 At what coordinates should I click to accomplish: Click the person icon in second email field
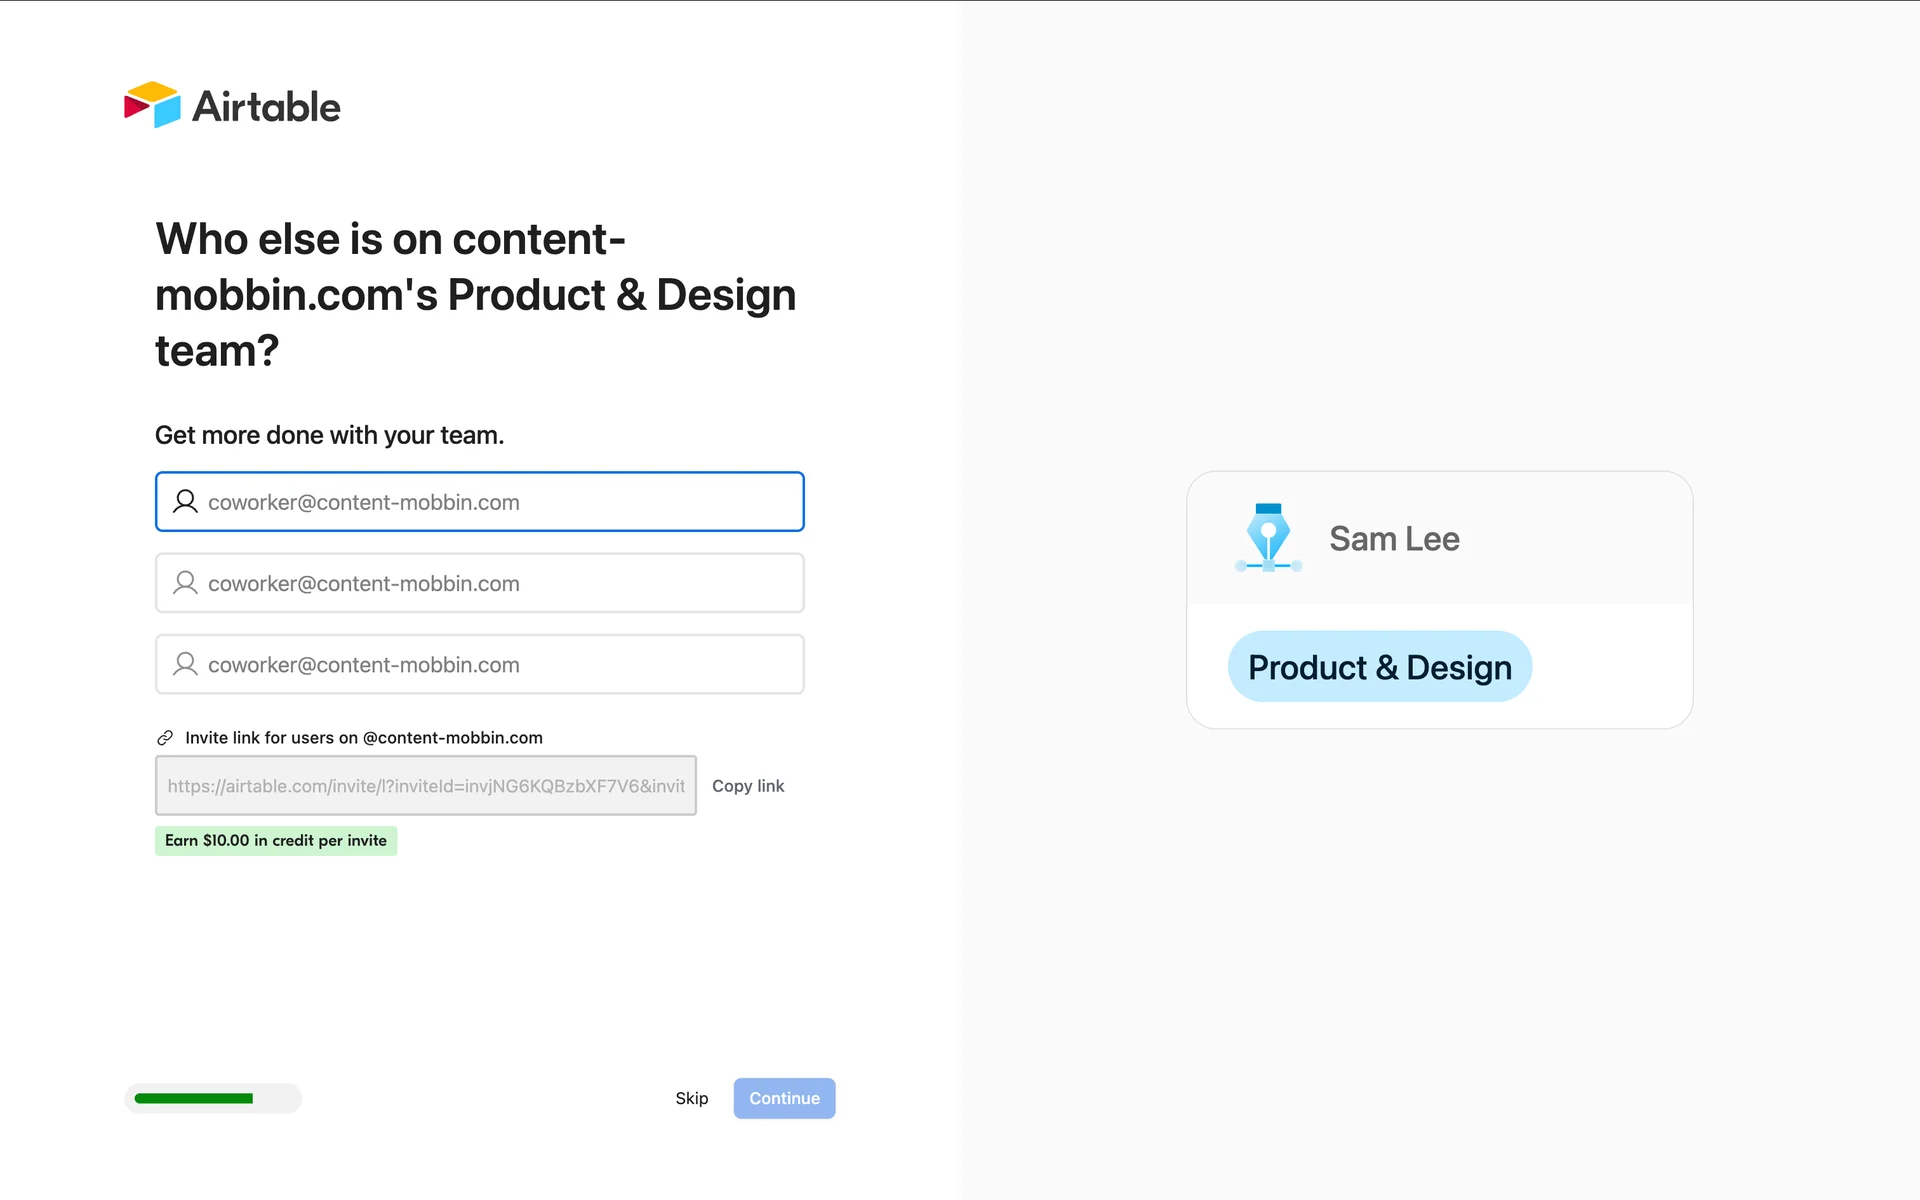click(x=185, y=583)
